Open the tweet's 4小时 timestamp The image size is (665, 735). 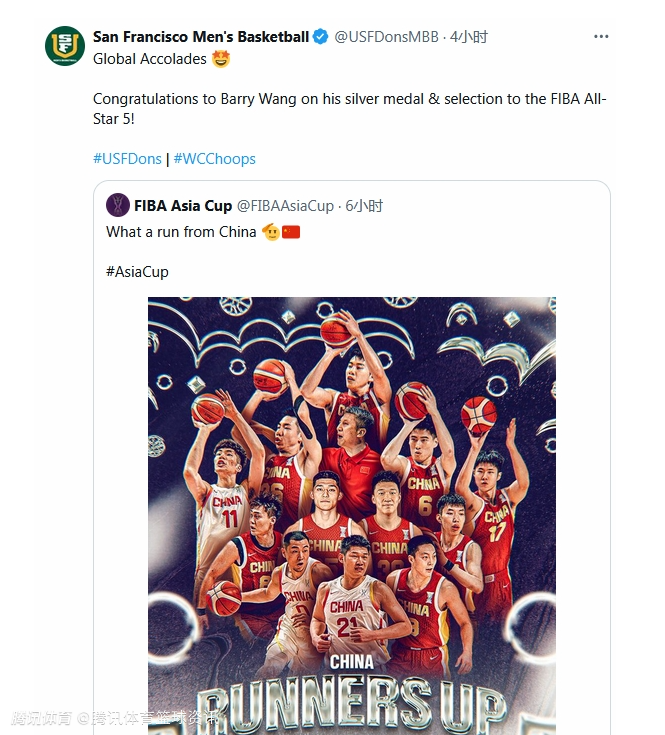tap(469, 37)
